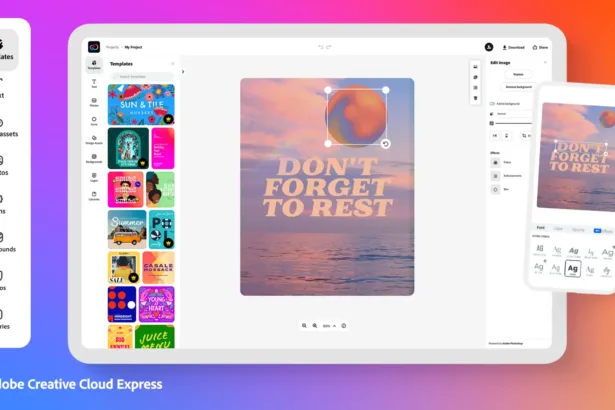Select the Casale Mossack template
The image size is (615, 410).
pos(158,268)
